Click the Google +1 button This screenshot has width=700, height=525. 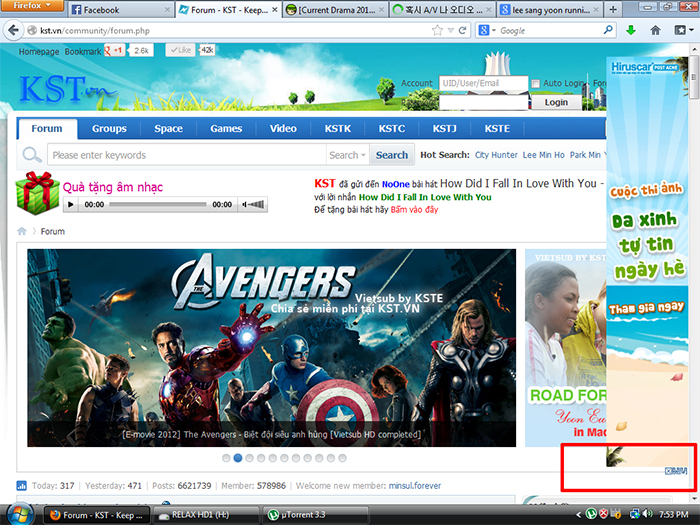(114, 50)
